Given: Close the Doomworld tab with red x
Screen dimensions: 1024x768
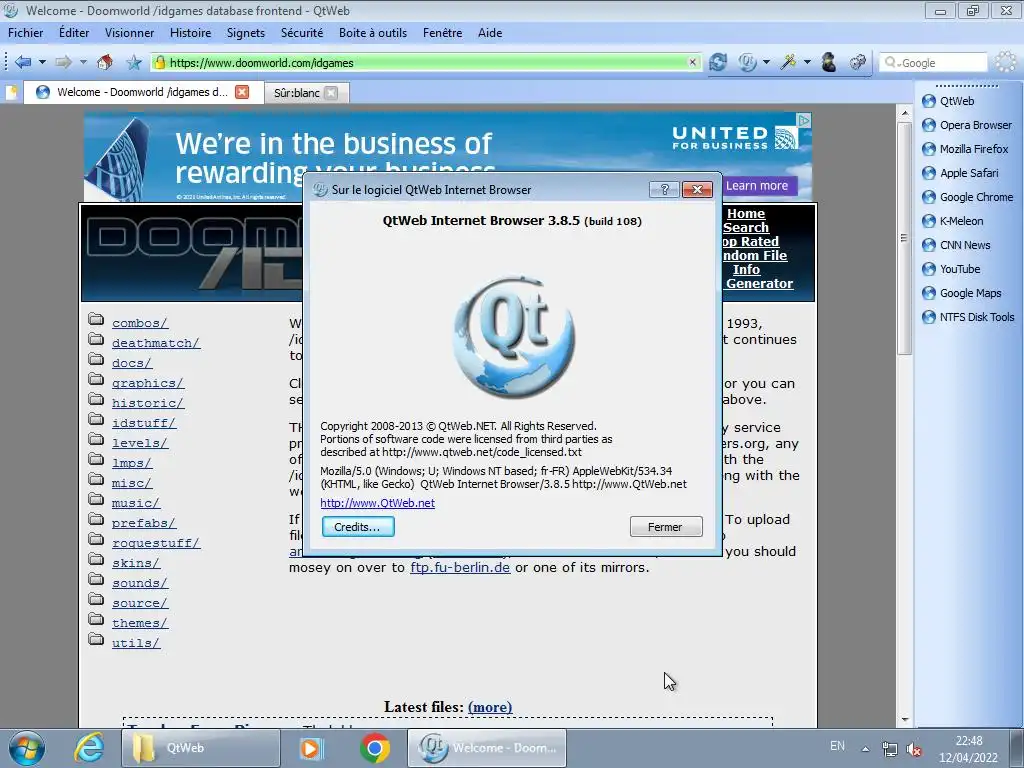Looking at the screenshot, I should pyautogui.click(x=242, y=92).
